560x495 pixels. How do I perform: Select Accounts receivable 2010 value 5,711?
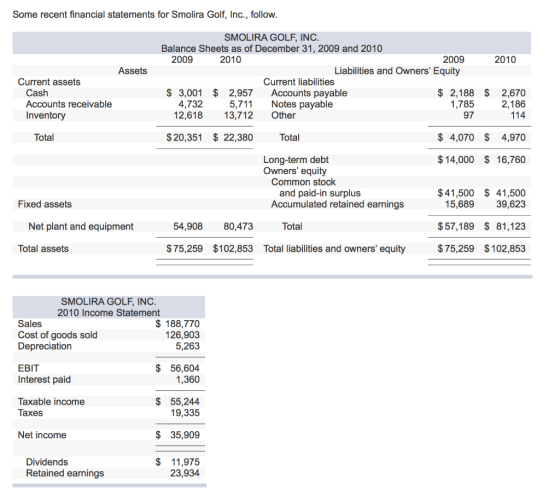pyautogui.click(x=241, y=104)
